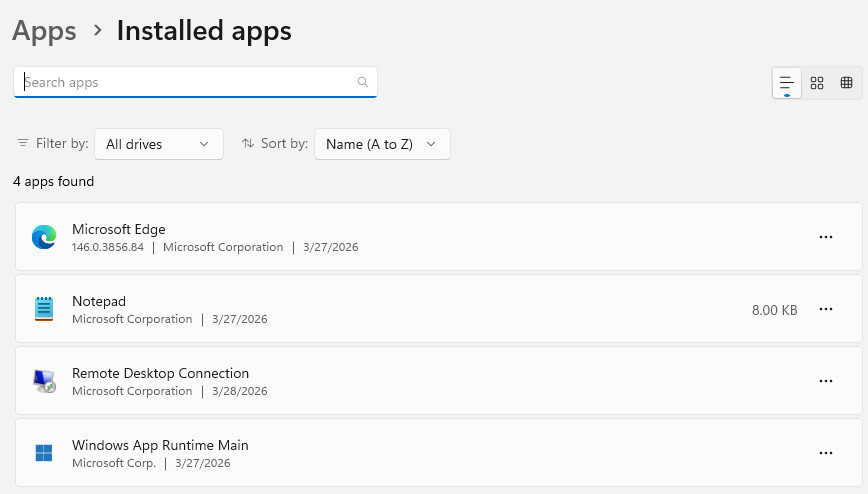This screenshot has width=868, height=494.
Task: Open Windows App Runtime Main options menu
Action: tap(825, 453)
